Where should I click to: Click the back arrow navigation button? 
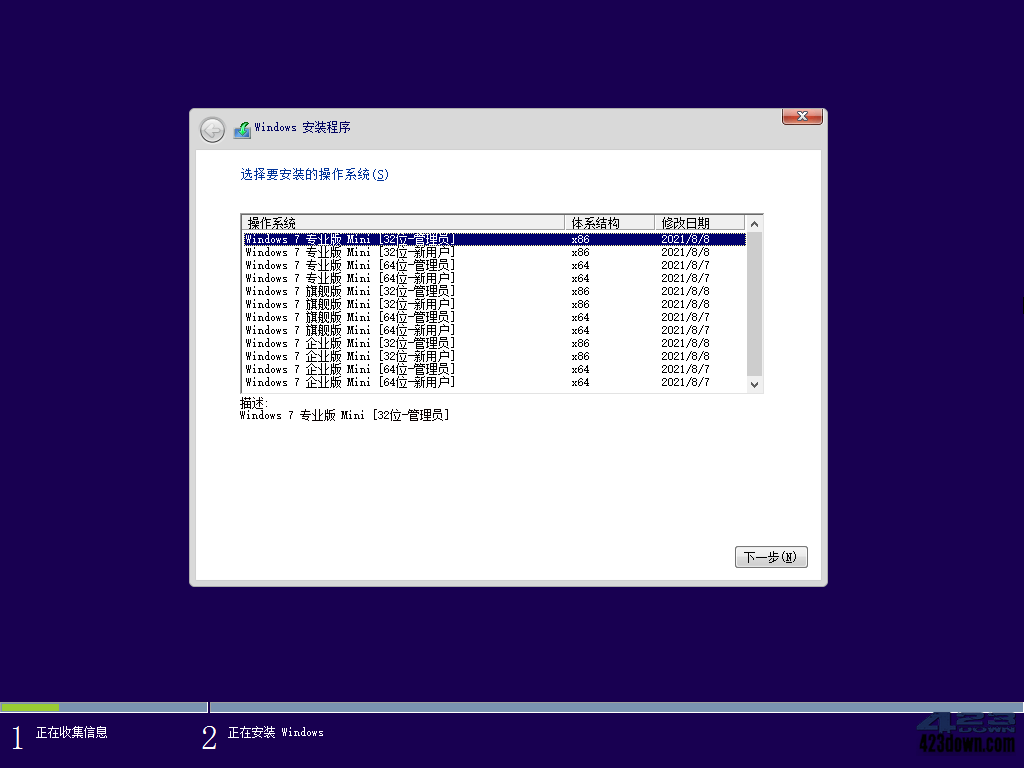[x=211, y=129]
